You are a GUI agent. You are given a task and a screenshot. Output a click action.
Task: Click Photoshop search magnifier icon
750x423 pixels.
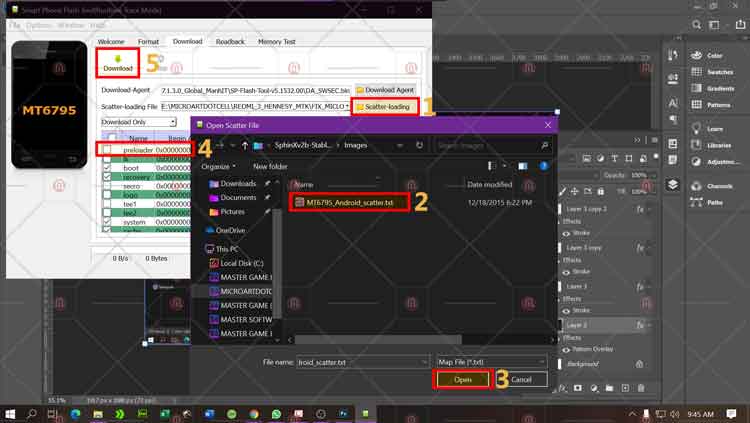696,25
